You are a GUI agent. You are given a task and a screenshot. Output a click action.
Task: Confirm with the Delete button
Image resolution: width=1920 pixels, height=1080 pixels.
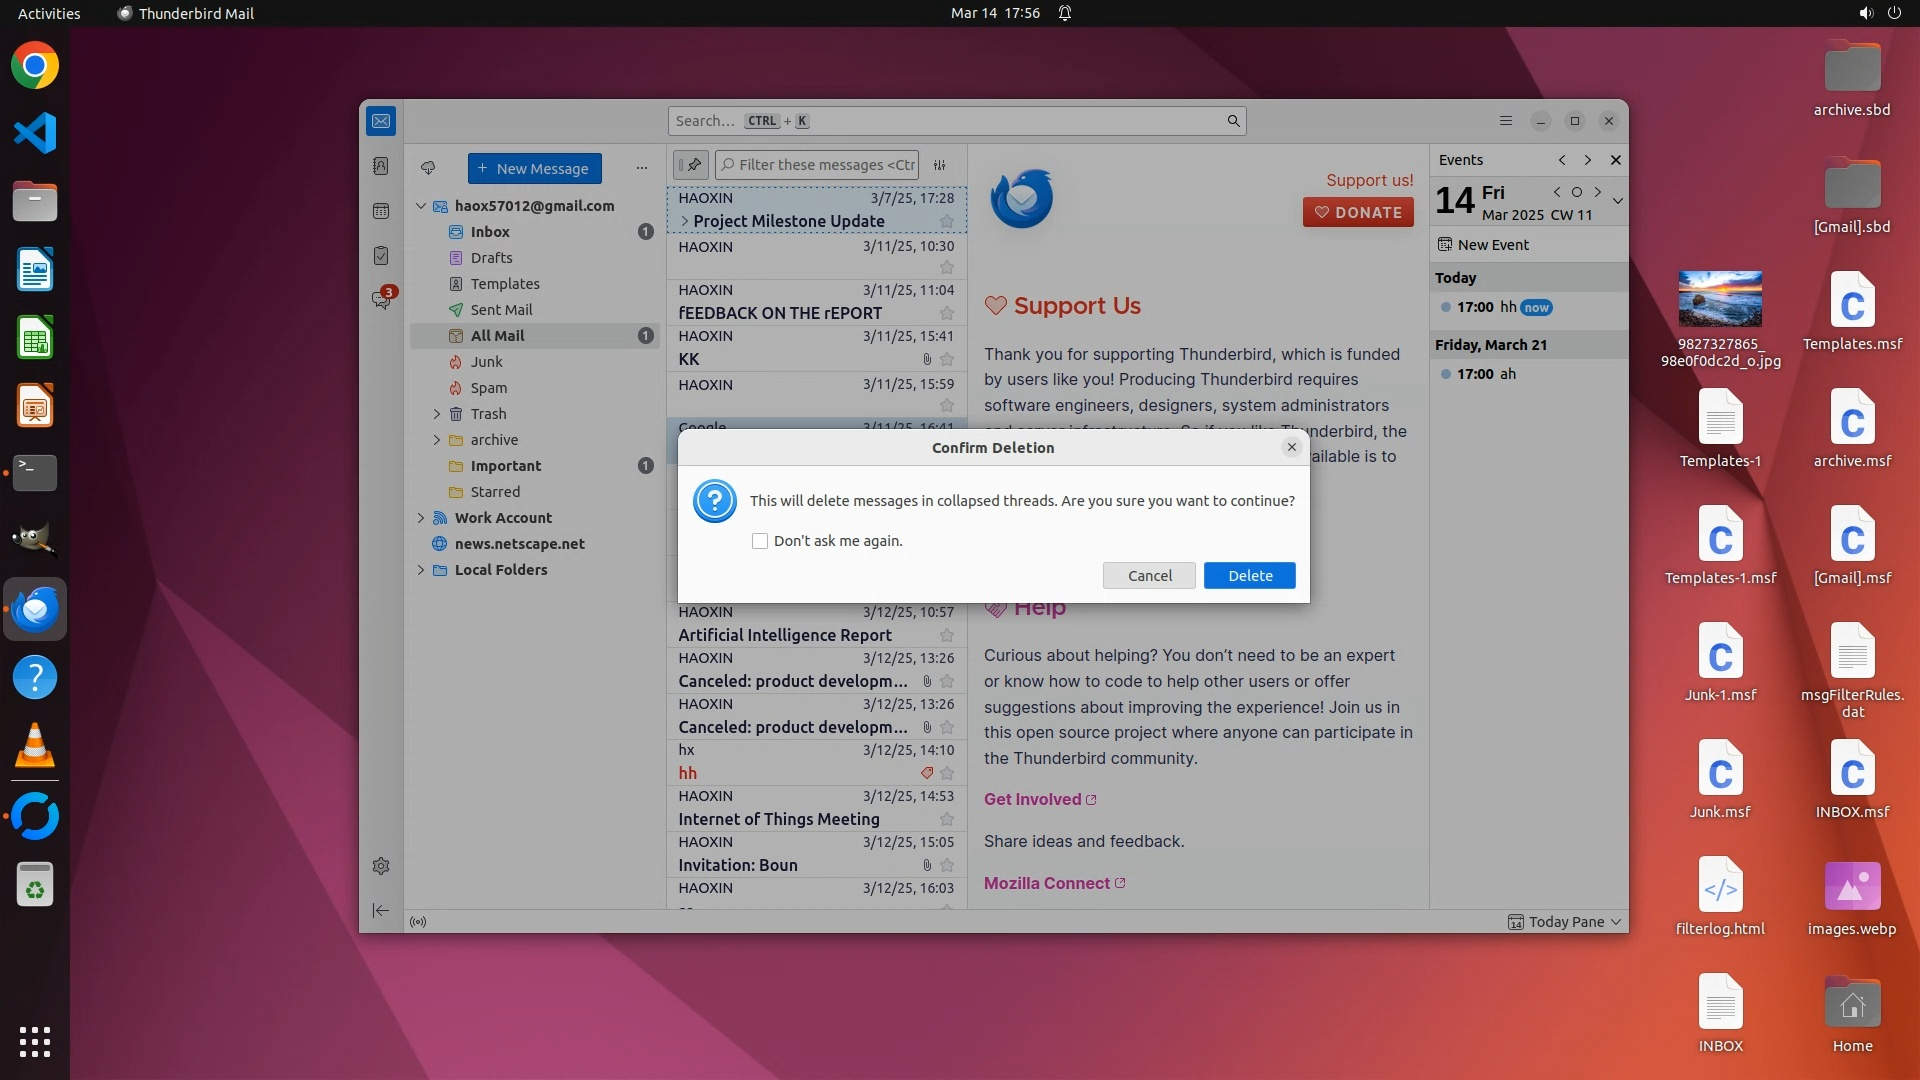[1249, 576]
